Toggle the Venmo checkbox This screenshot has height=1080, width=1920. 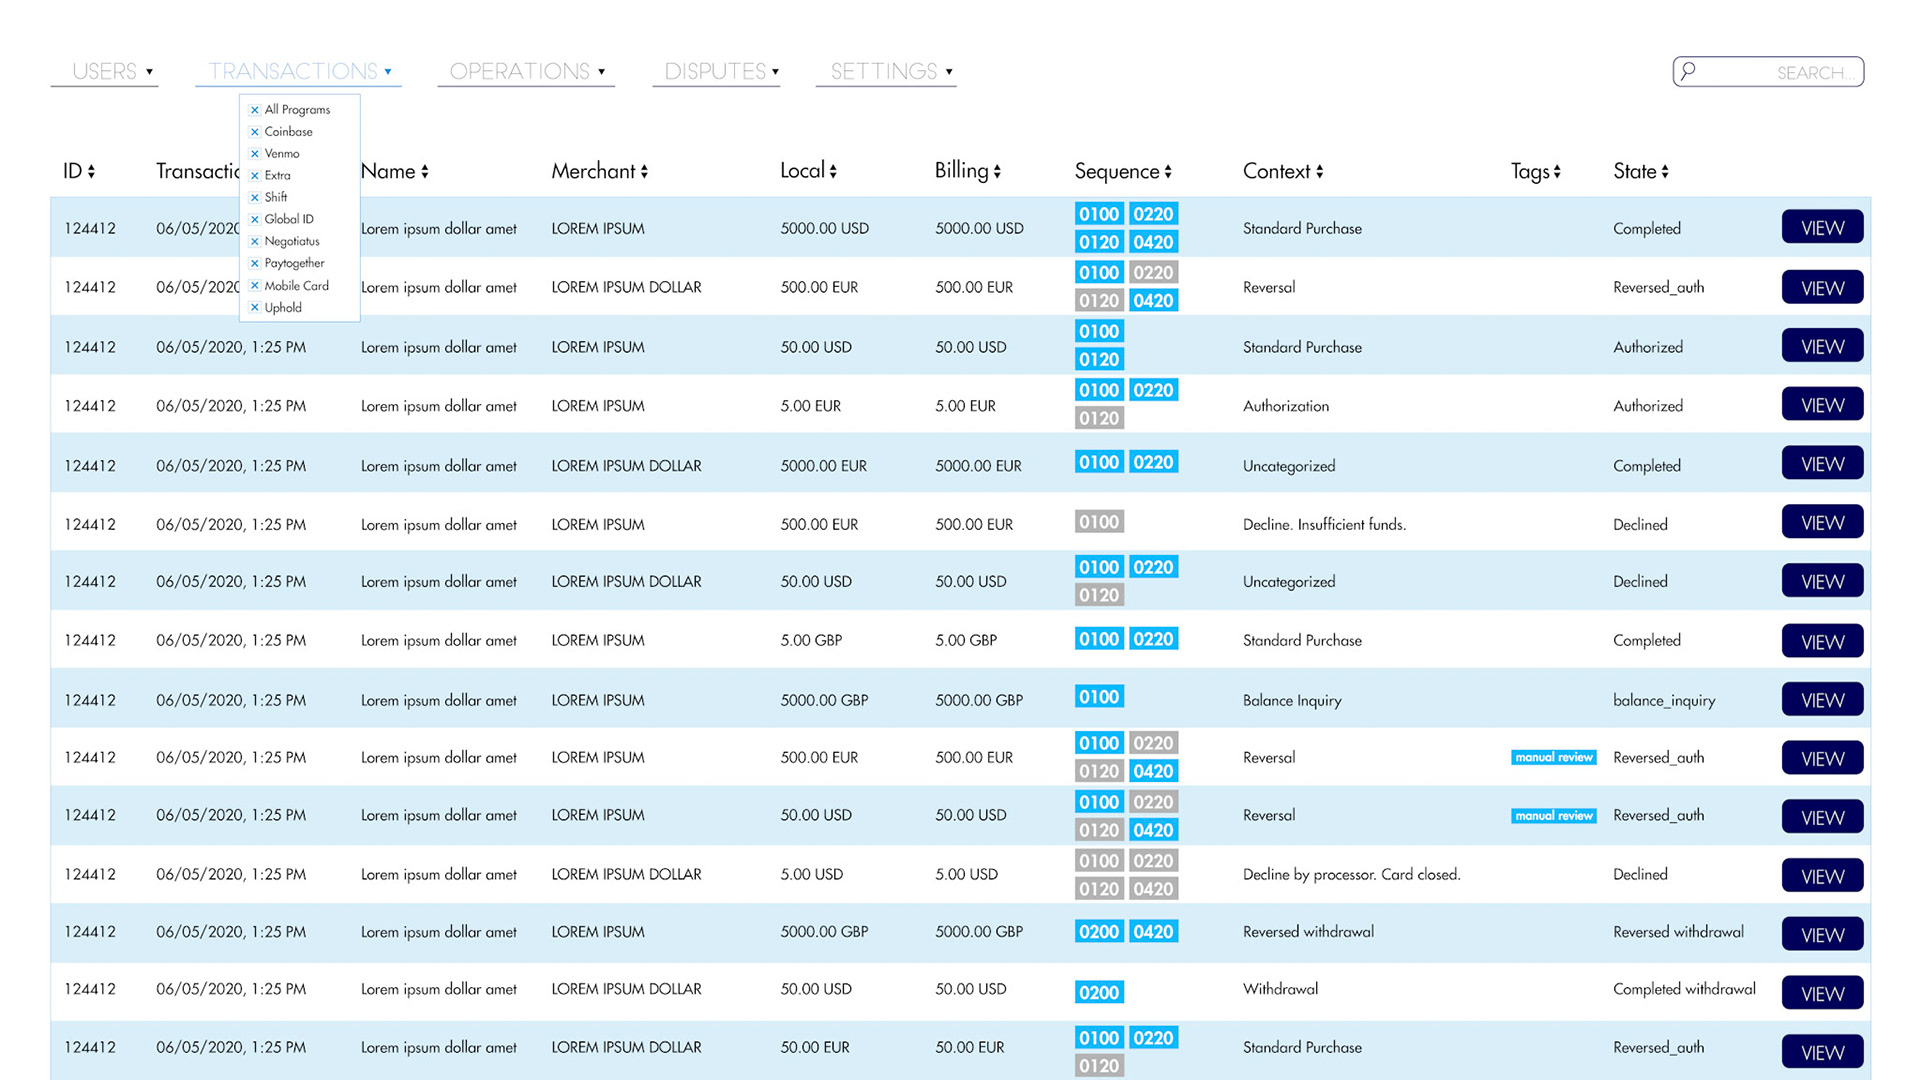click(x=255, y=154)
